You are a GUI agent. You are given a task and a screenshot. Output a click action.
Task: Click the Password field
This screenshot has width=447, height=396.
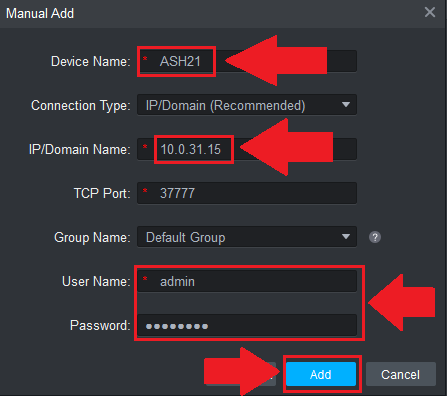tap(247, 325)
